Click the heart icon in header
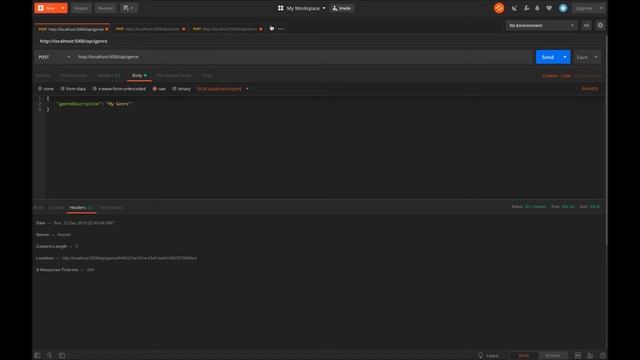The width and height of the screenshot is (640, 360). click(549, 8)
